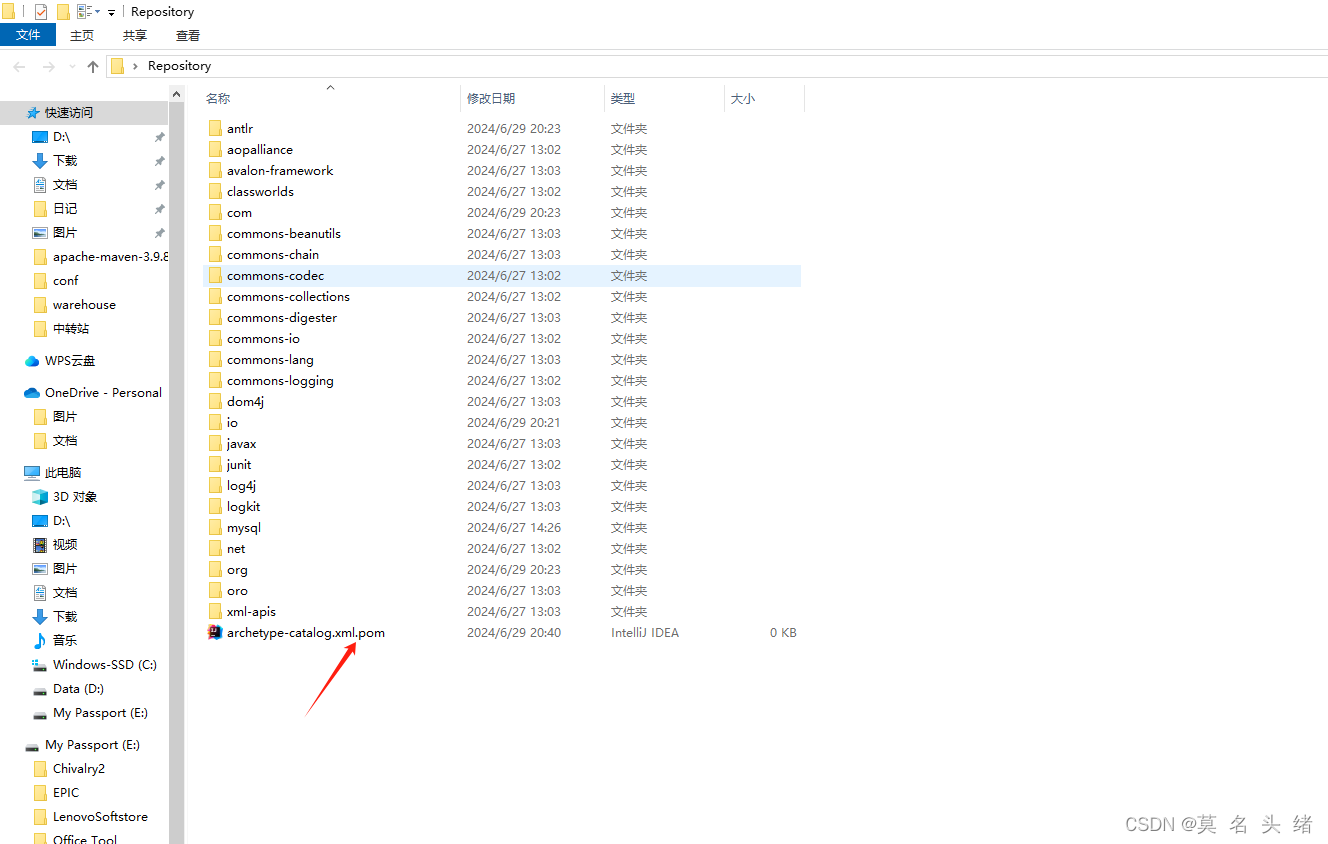Open the 文件 (File) menu
Image resolution: width=1328 pixels, height=844 pixels.
click(28, 34)
